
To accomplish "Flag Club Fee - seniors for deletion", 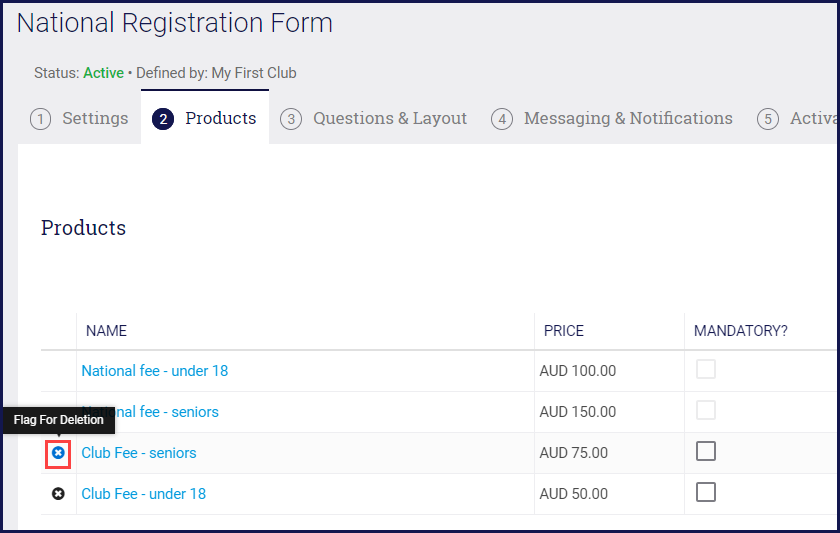I will (x=58, y=453).
